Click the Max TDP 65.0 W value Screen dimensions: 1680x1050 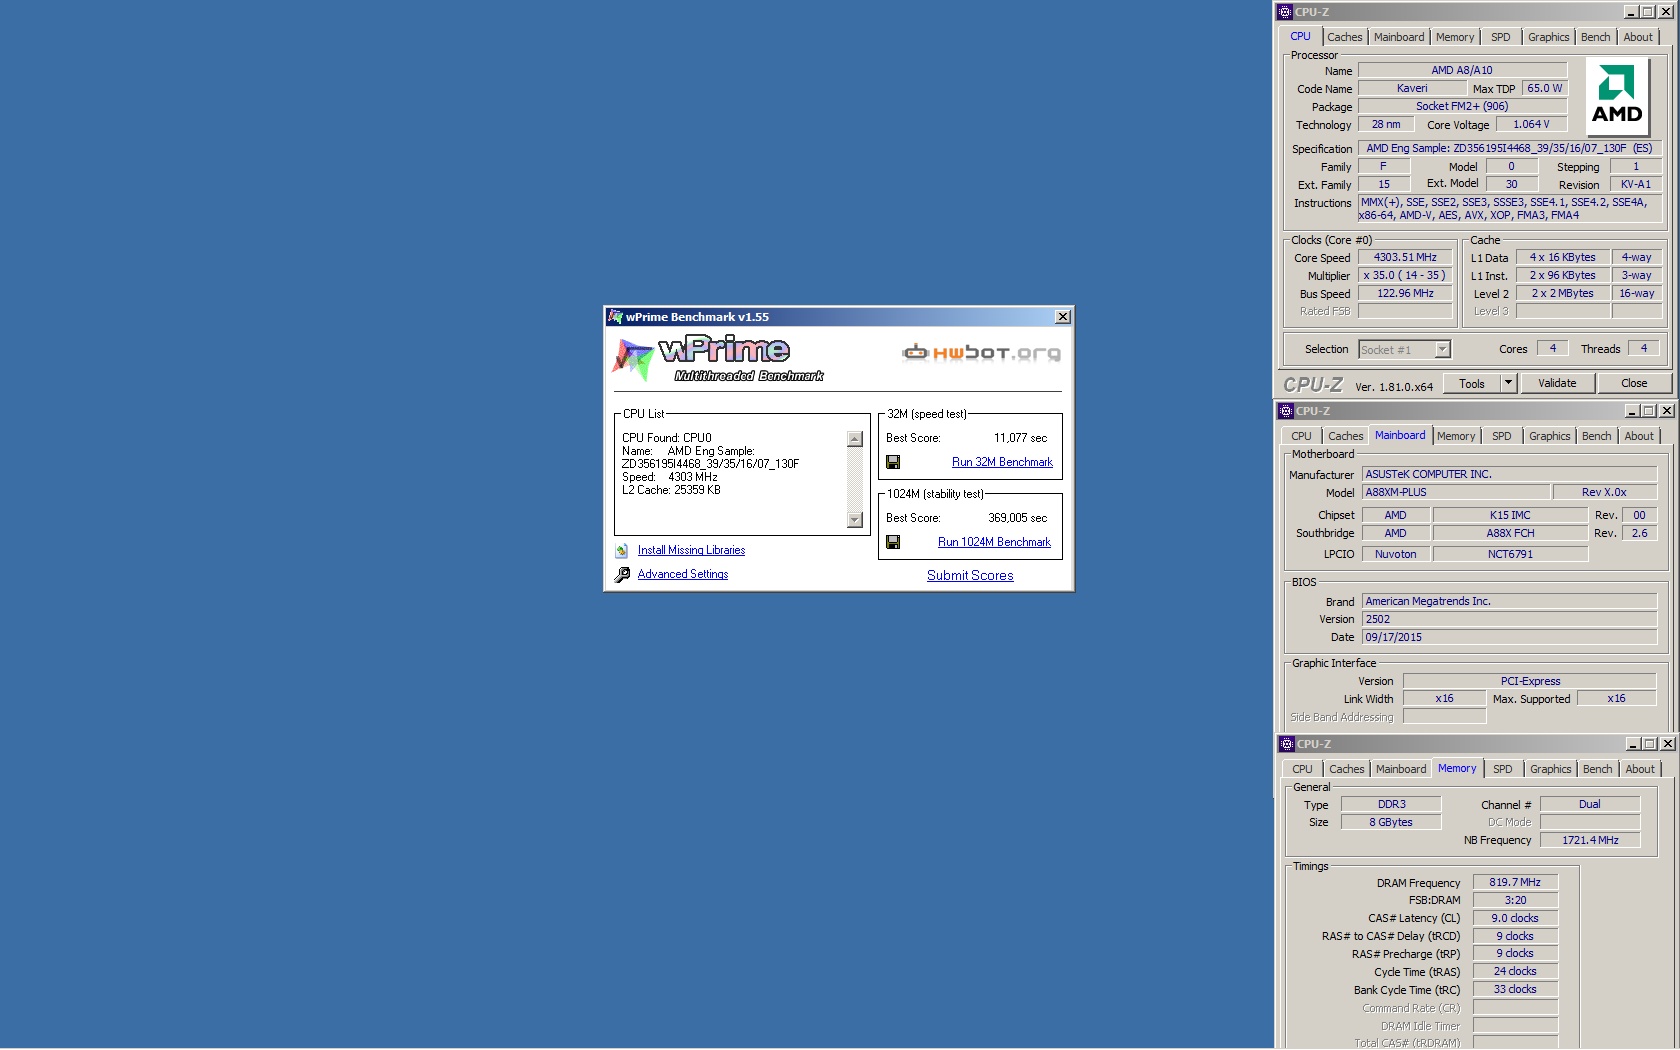pos(1544,88)
